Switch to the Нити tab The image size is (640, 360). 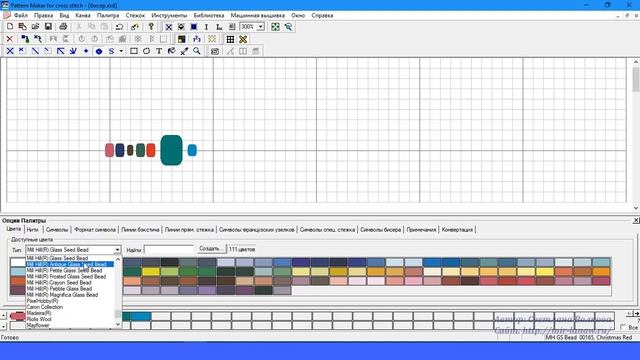(32, 230)
